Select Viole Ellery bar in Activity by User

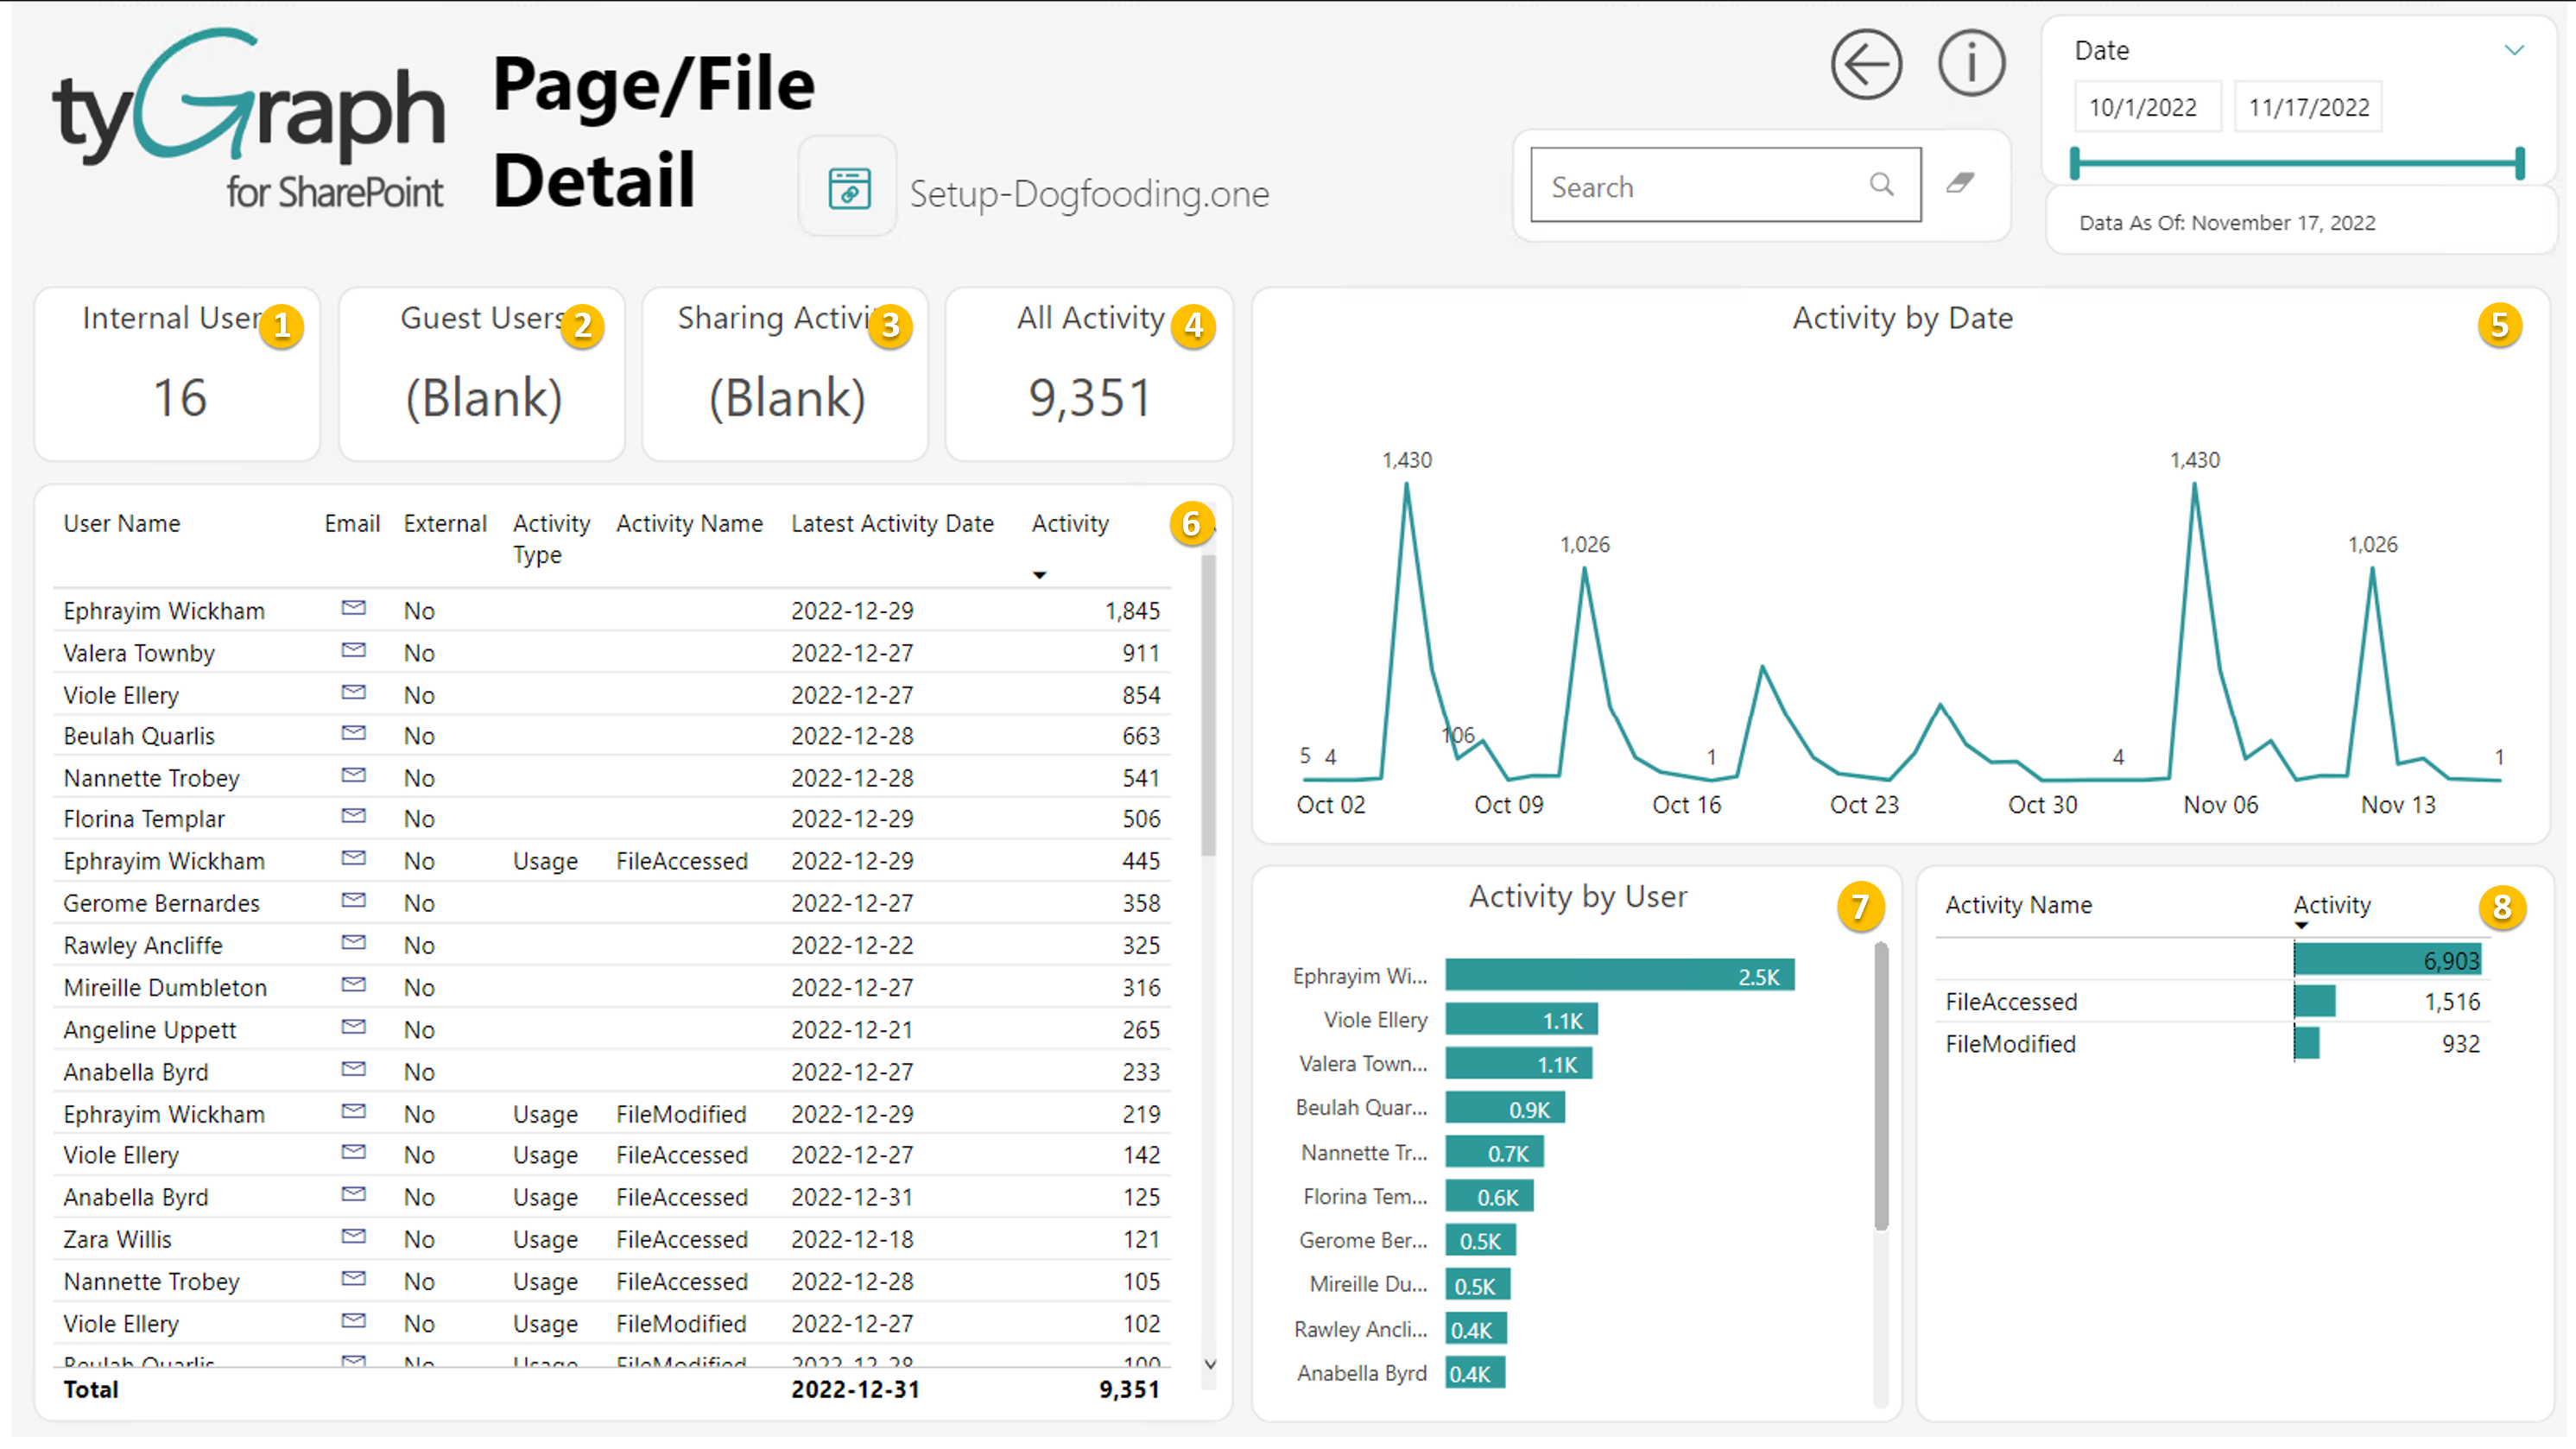point(1520,1020)
